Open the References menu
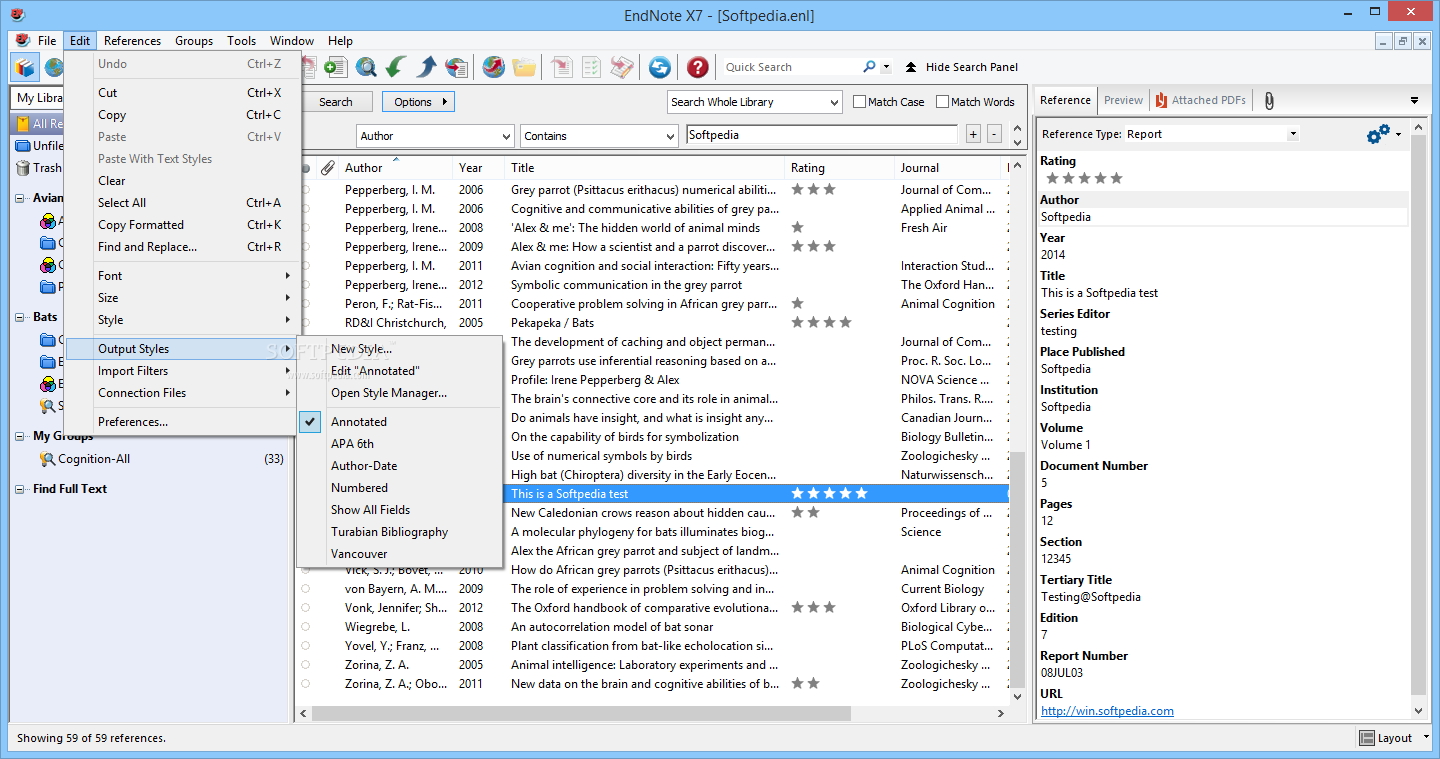This screenshot has height=759, width=1440. point(132,41)
